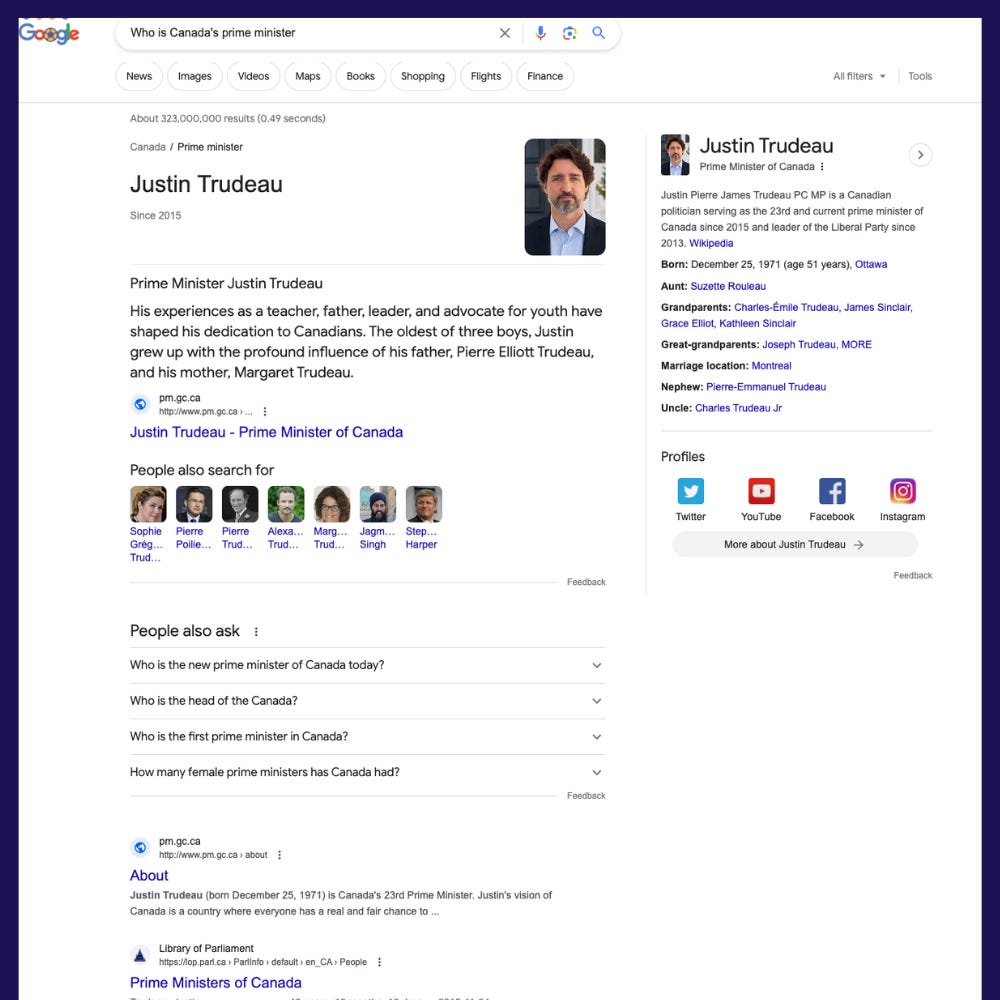
Task: Click Feedback below knowledge panel
Action: (x=913, y=576)
